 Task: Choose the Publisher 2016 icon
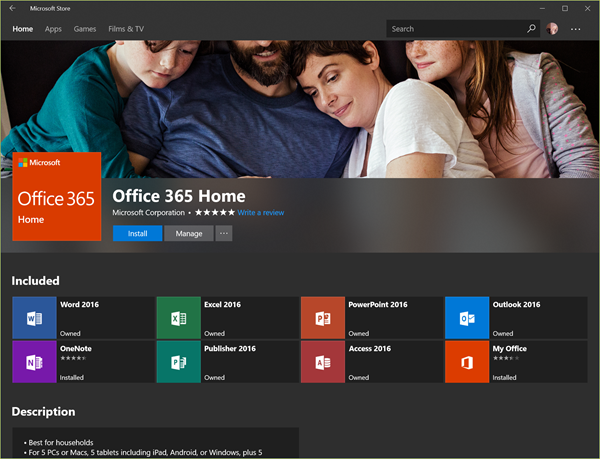pyautogui.click(x=178, y=362)
